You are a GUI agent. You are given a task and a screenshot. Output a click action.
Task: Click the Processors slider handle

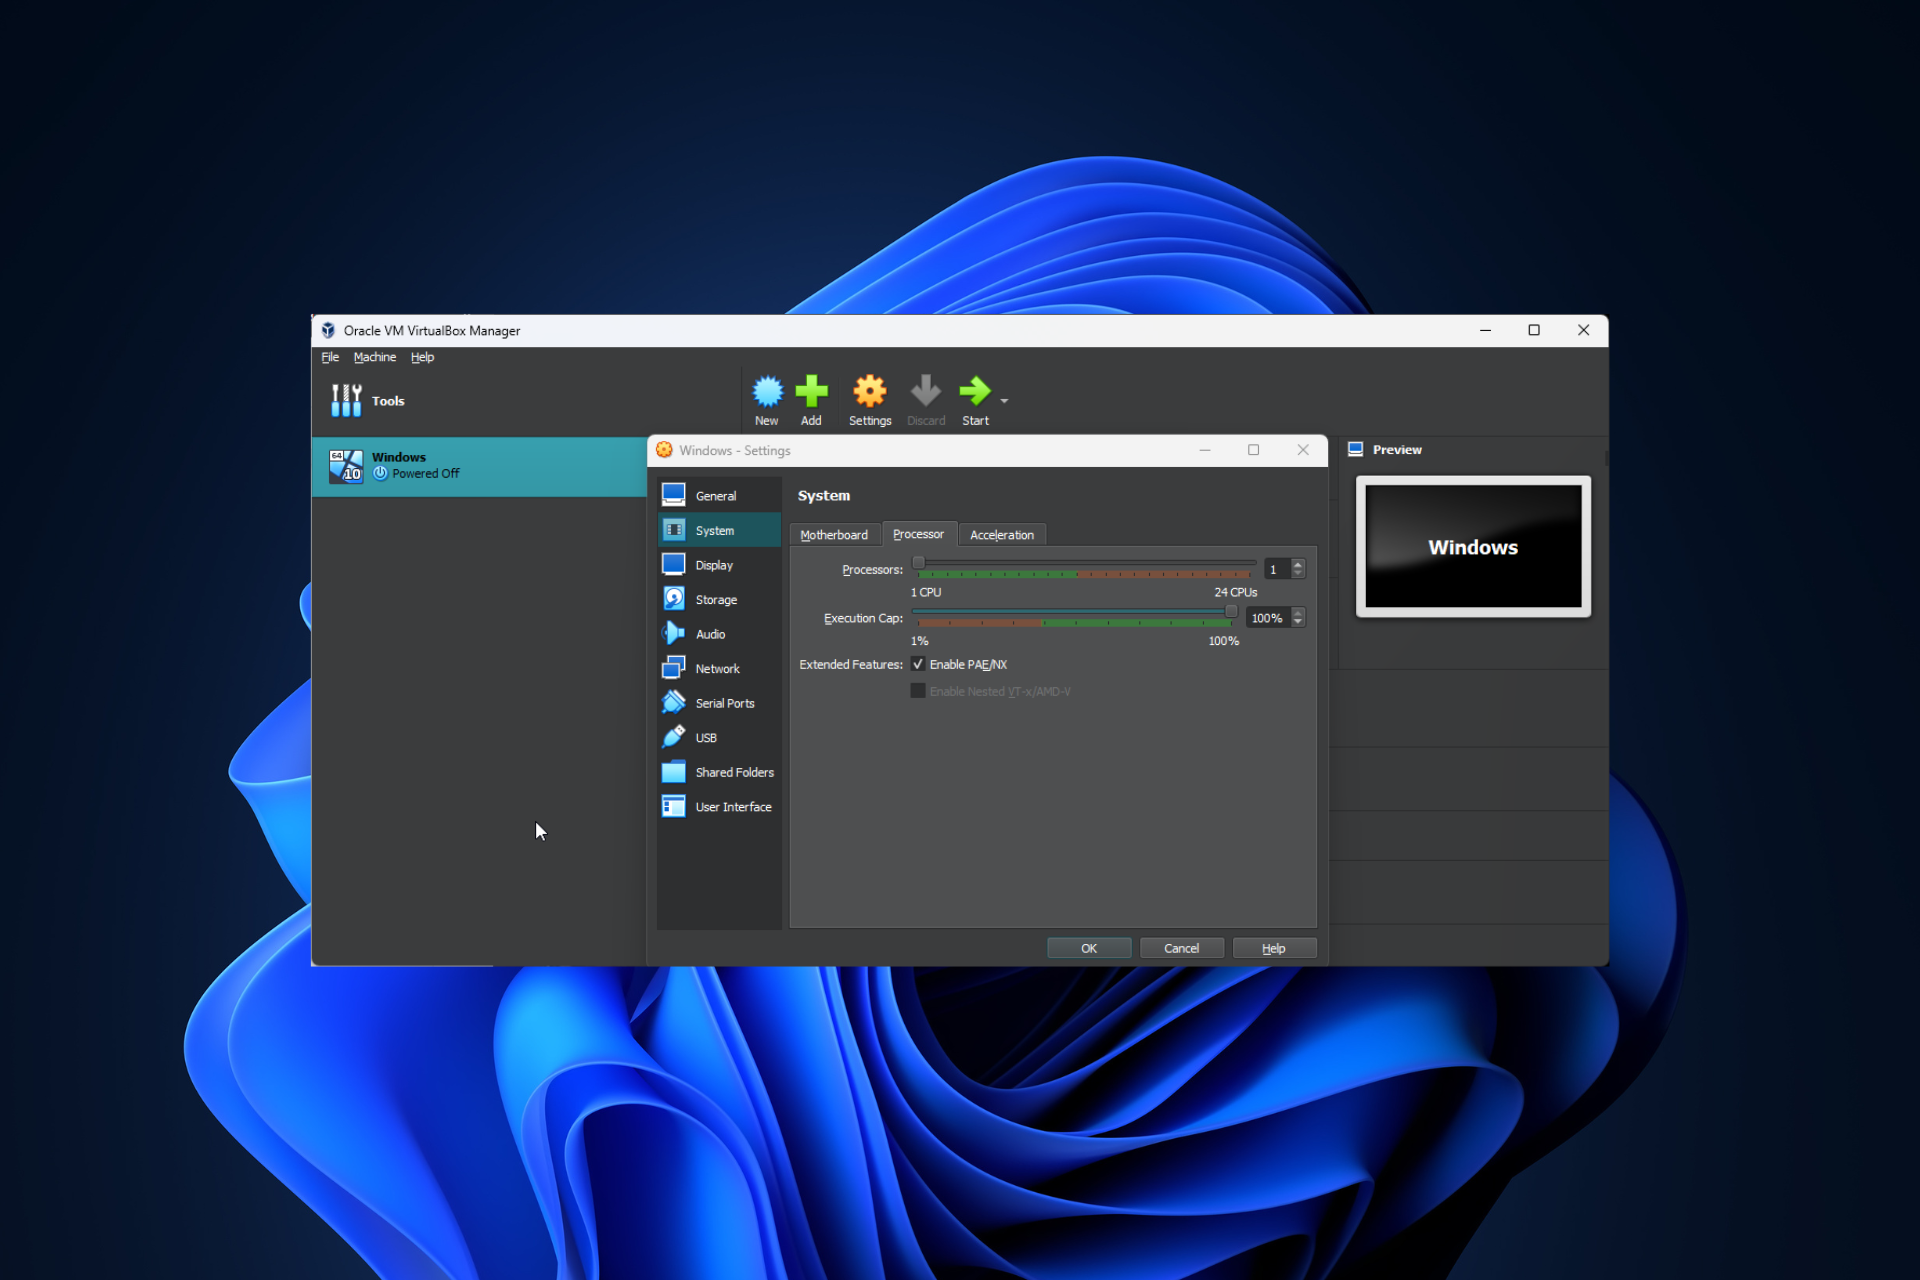[x=918, y=563]
